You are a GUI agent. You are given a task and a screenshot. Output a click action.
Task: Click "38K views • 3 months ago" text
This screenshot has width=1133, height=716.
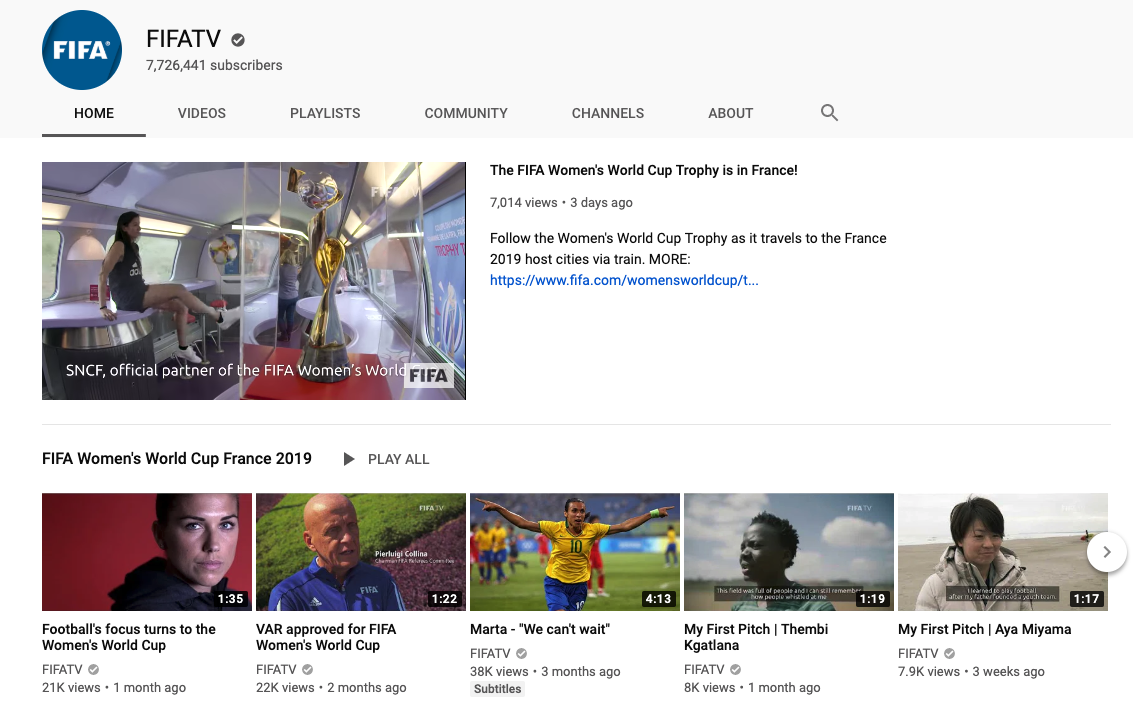pos(546,672)
